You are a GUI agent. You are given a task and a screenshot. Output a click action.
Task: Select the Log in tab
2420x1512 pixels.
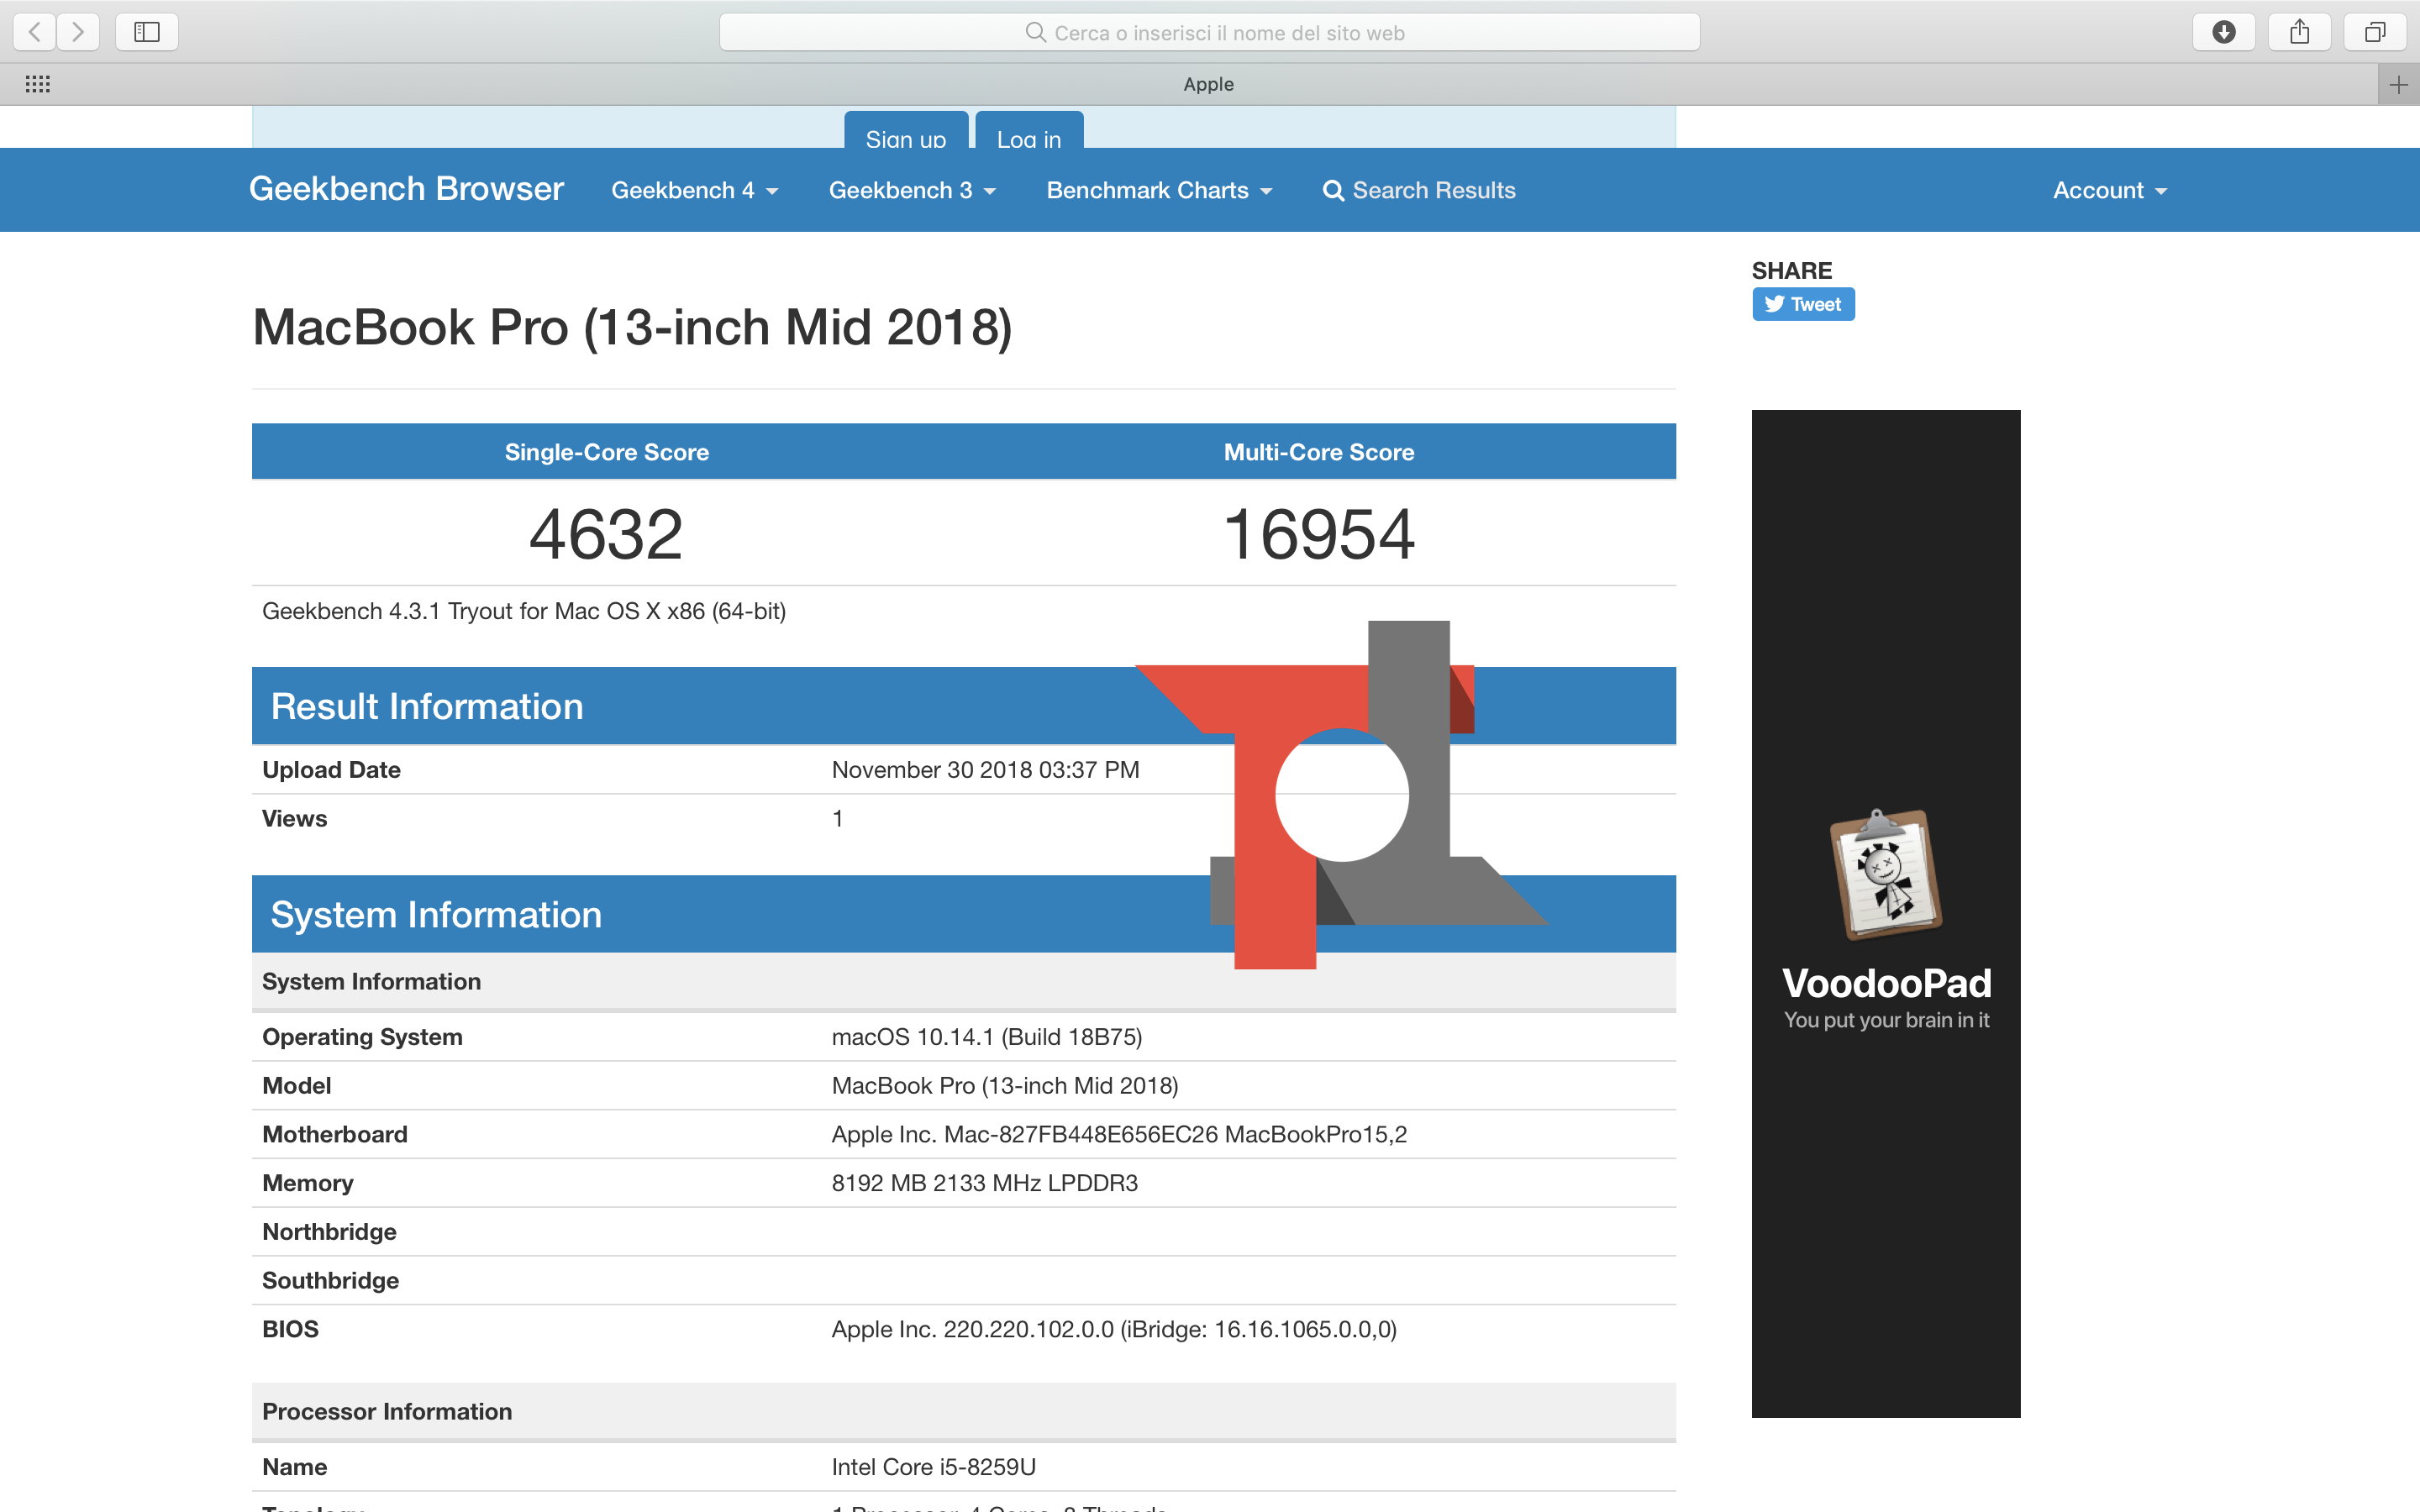point(1029,135)
